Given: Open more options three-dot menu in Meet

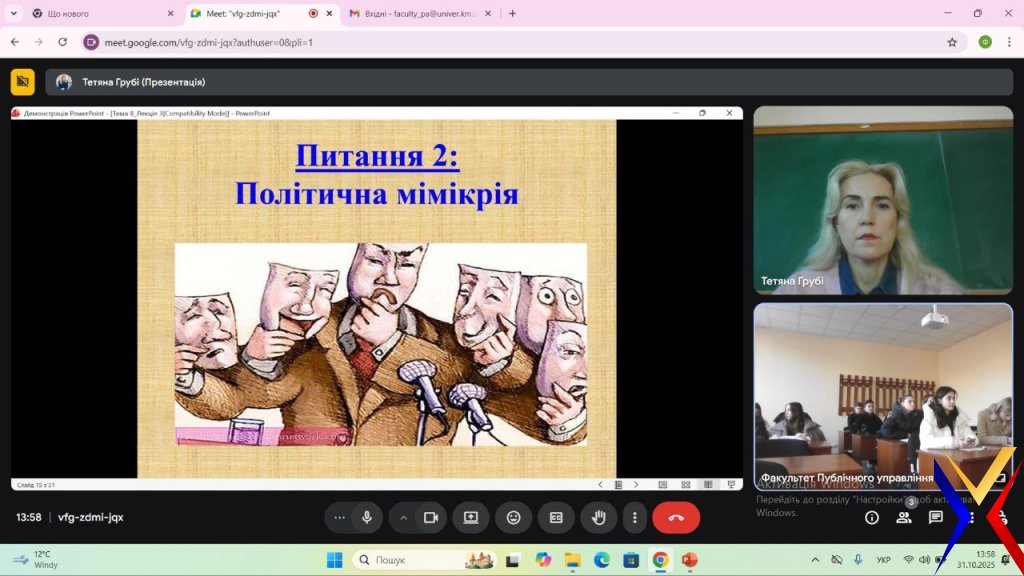Looking at the screenshot, I should click(x=635, y=517).
